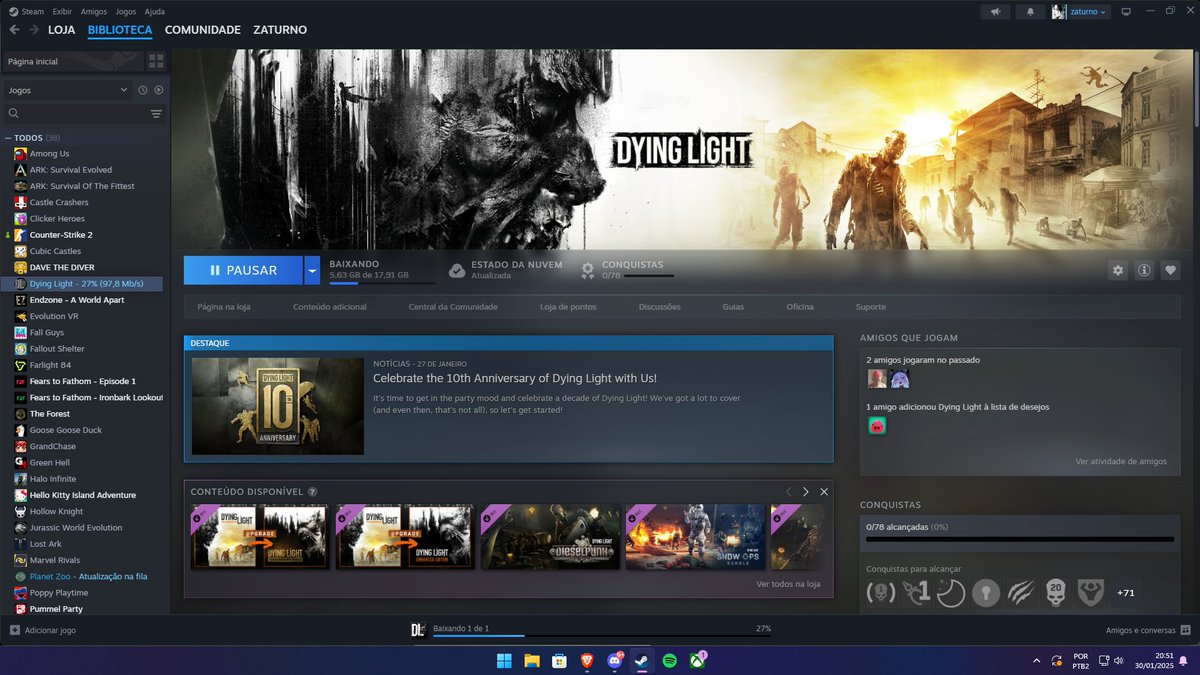Viewport: 1200px width, 675px height.
Task: Close the available content panel
Action: coord(824,492)
